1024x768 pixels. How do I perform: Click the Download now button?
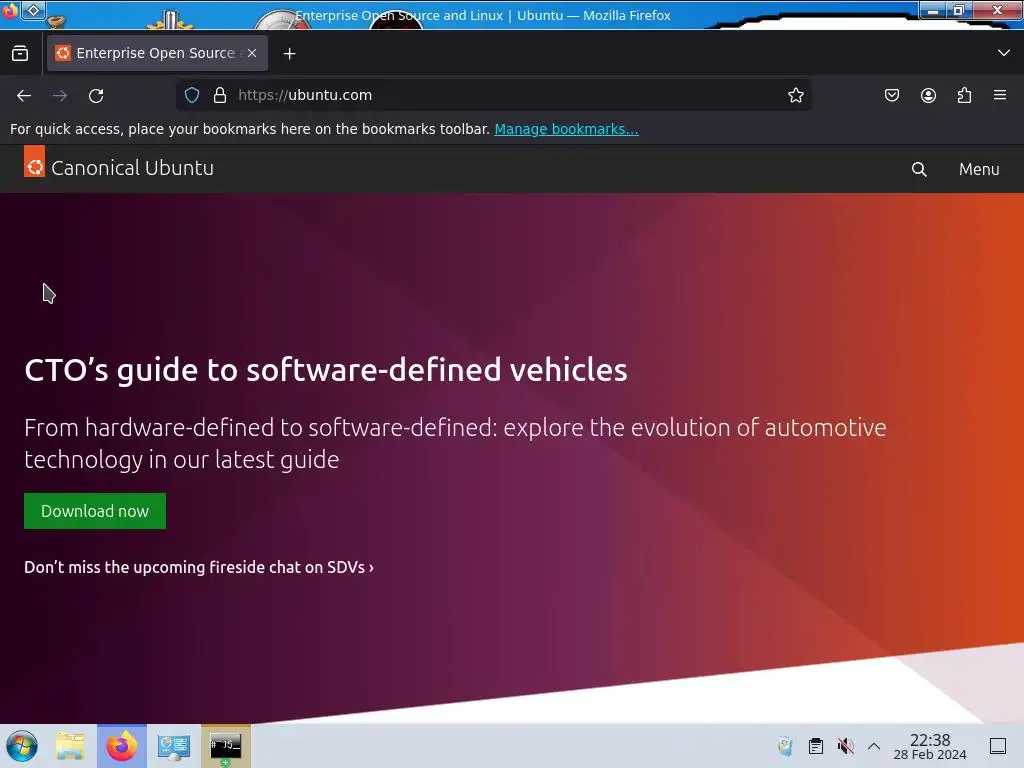pyautogui.click(x=95, y=511)
